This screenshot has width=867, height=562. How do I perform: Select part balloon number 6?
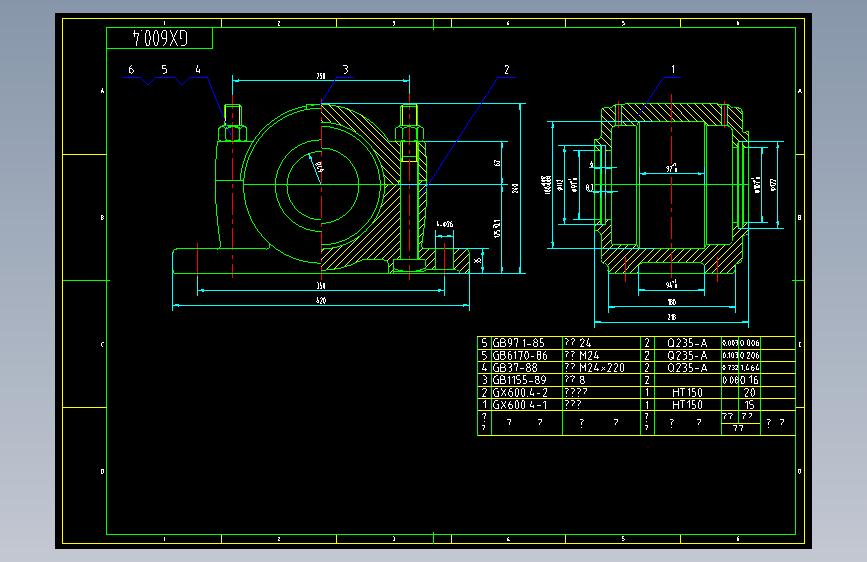pos(131,70)
